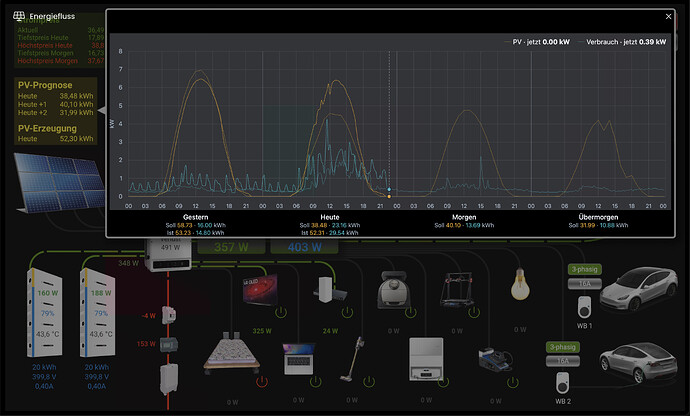Toggle power switch below the 3D printer
The height and width of the screenshot is (416, 690).
click(x=474, y=312)
